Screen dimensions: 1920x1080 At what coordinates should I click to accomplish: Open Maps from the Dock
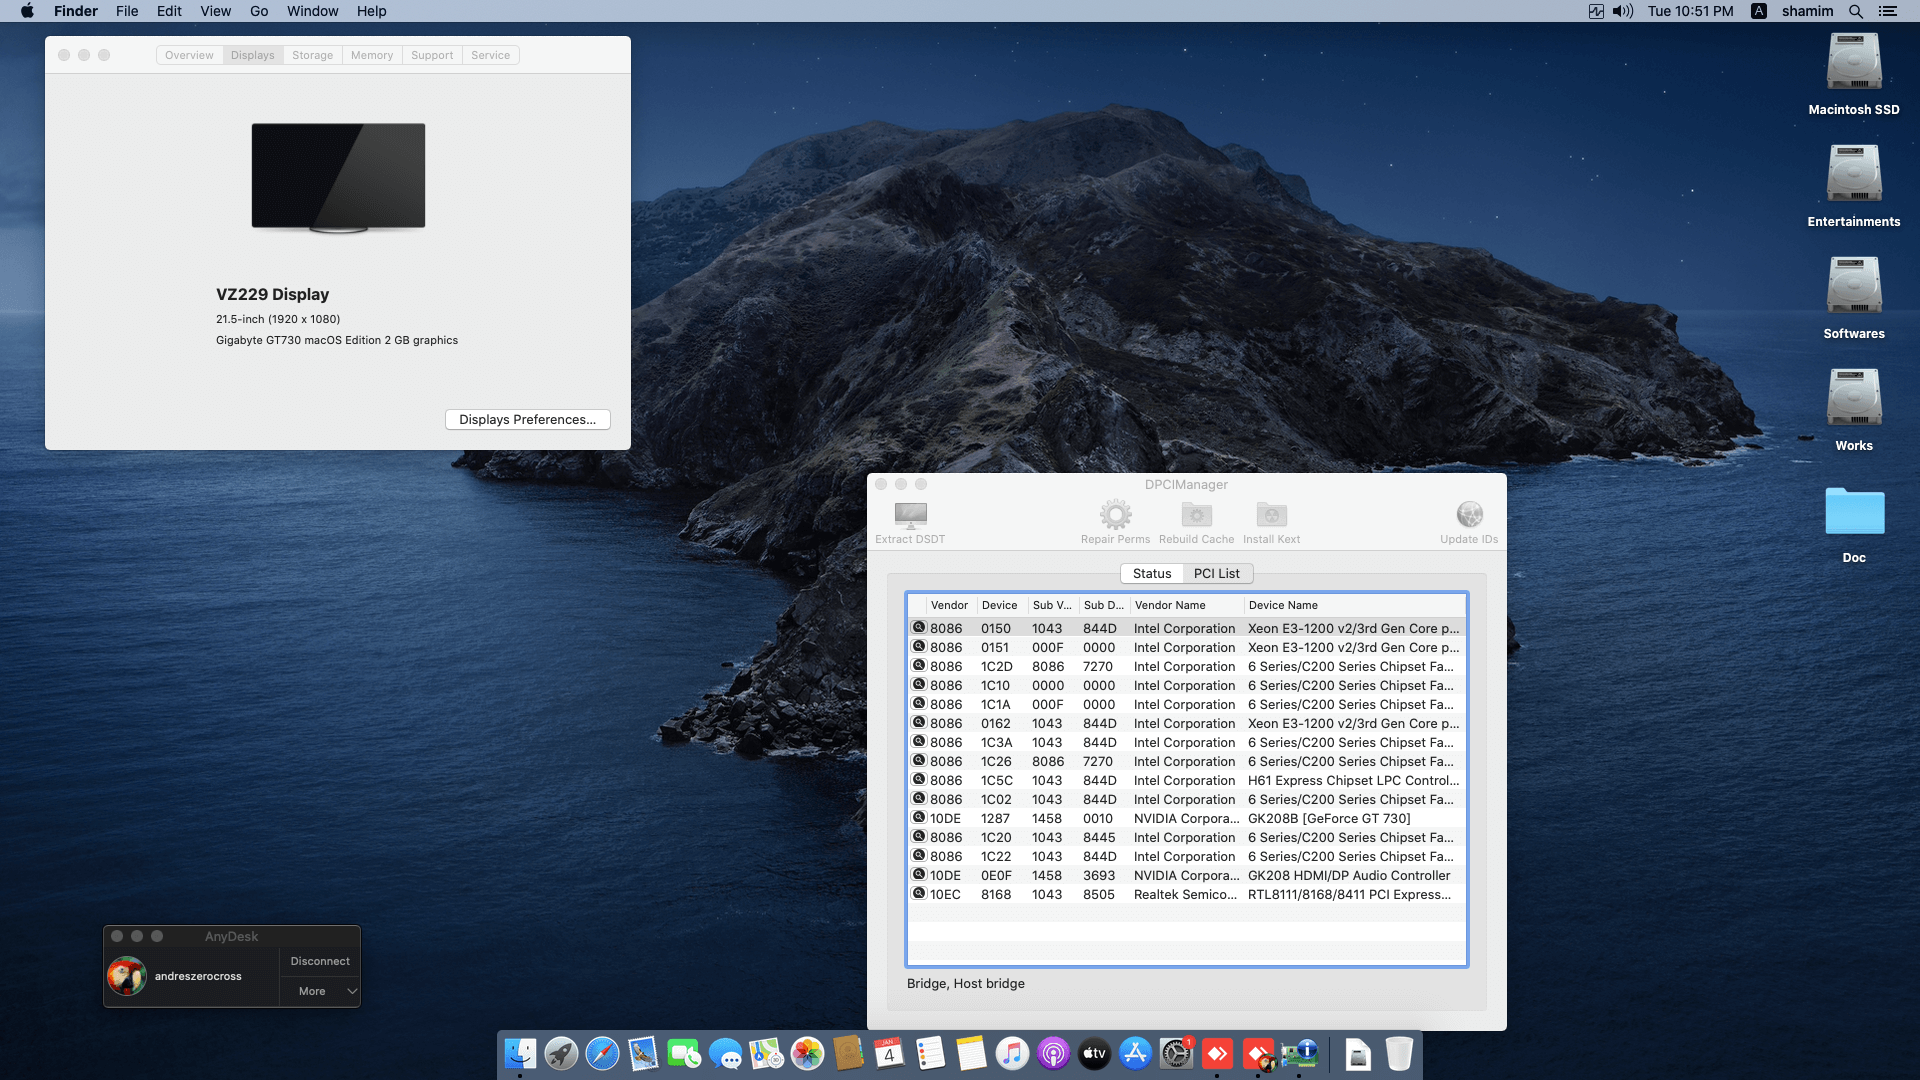(x=766, y=1053)
